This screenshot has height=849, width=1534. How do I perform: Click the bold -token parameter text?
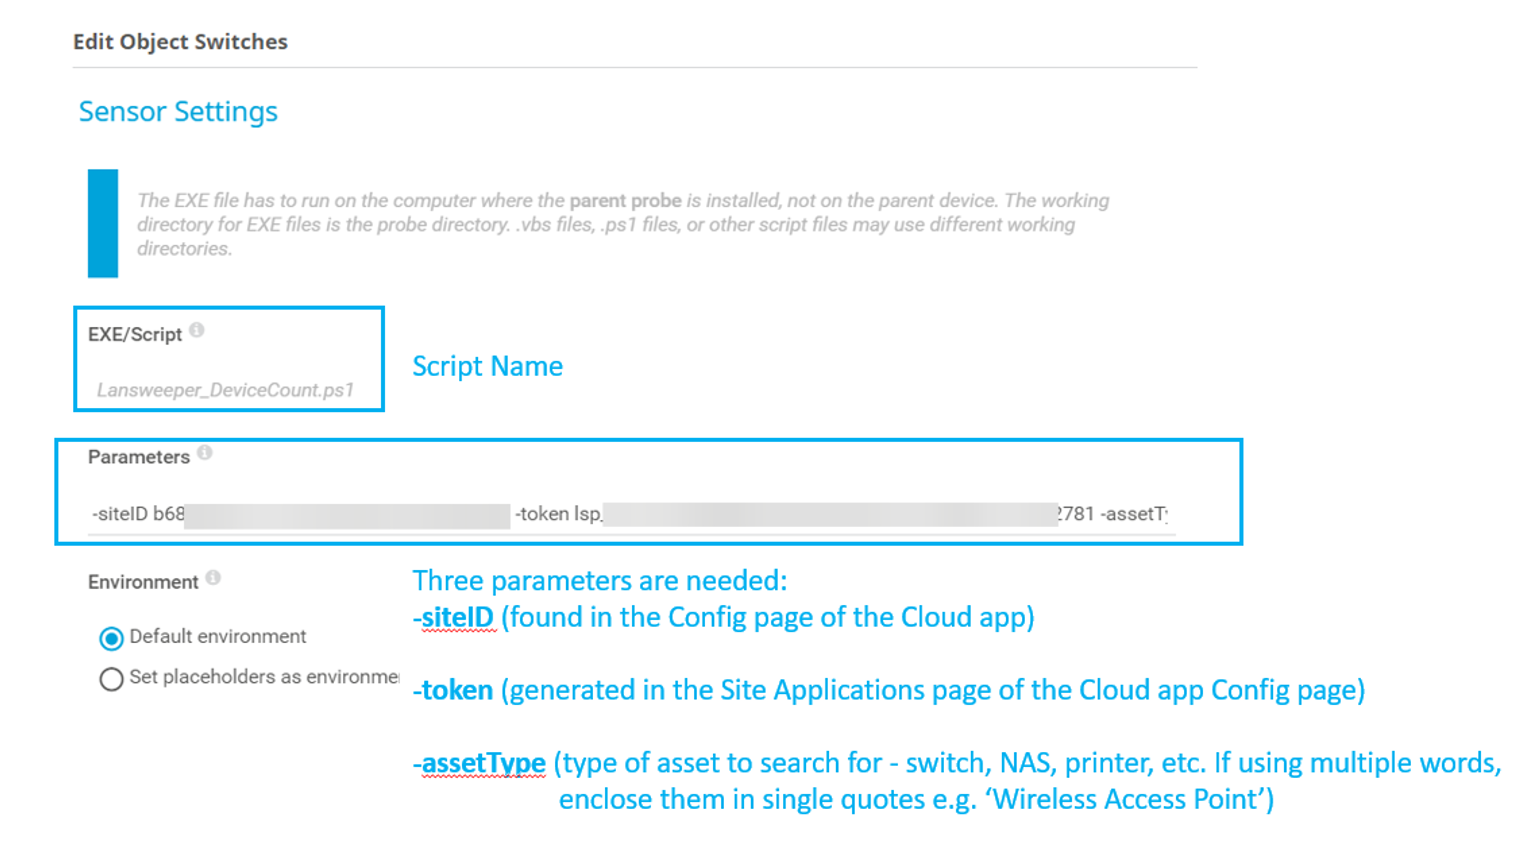tap(455, 690)
